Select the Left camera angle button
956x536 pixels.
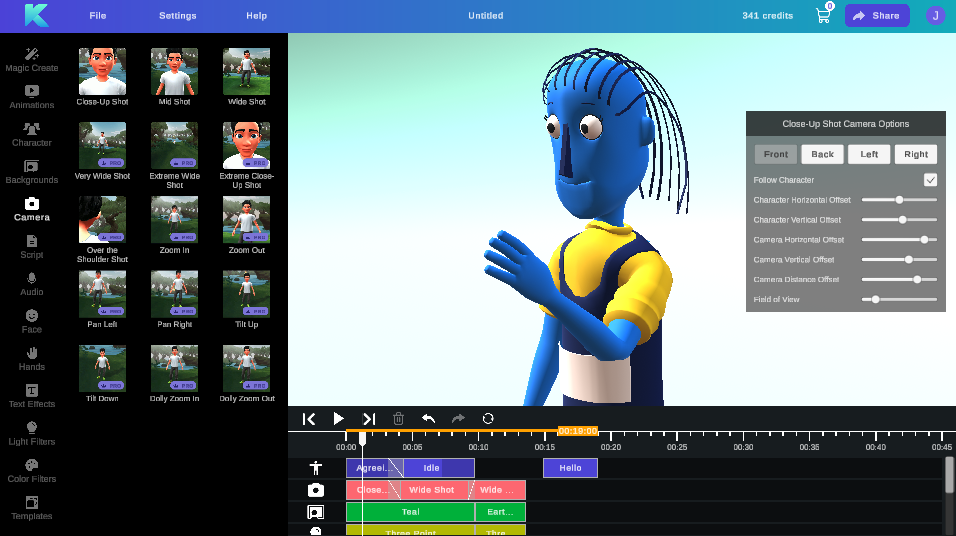869,154
